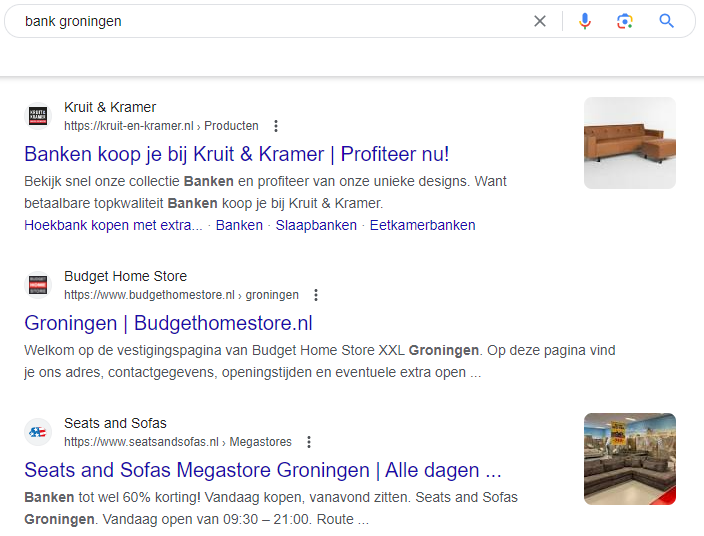Click the Kruit & Kramer favicon

coord(38,116)
